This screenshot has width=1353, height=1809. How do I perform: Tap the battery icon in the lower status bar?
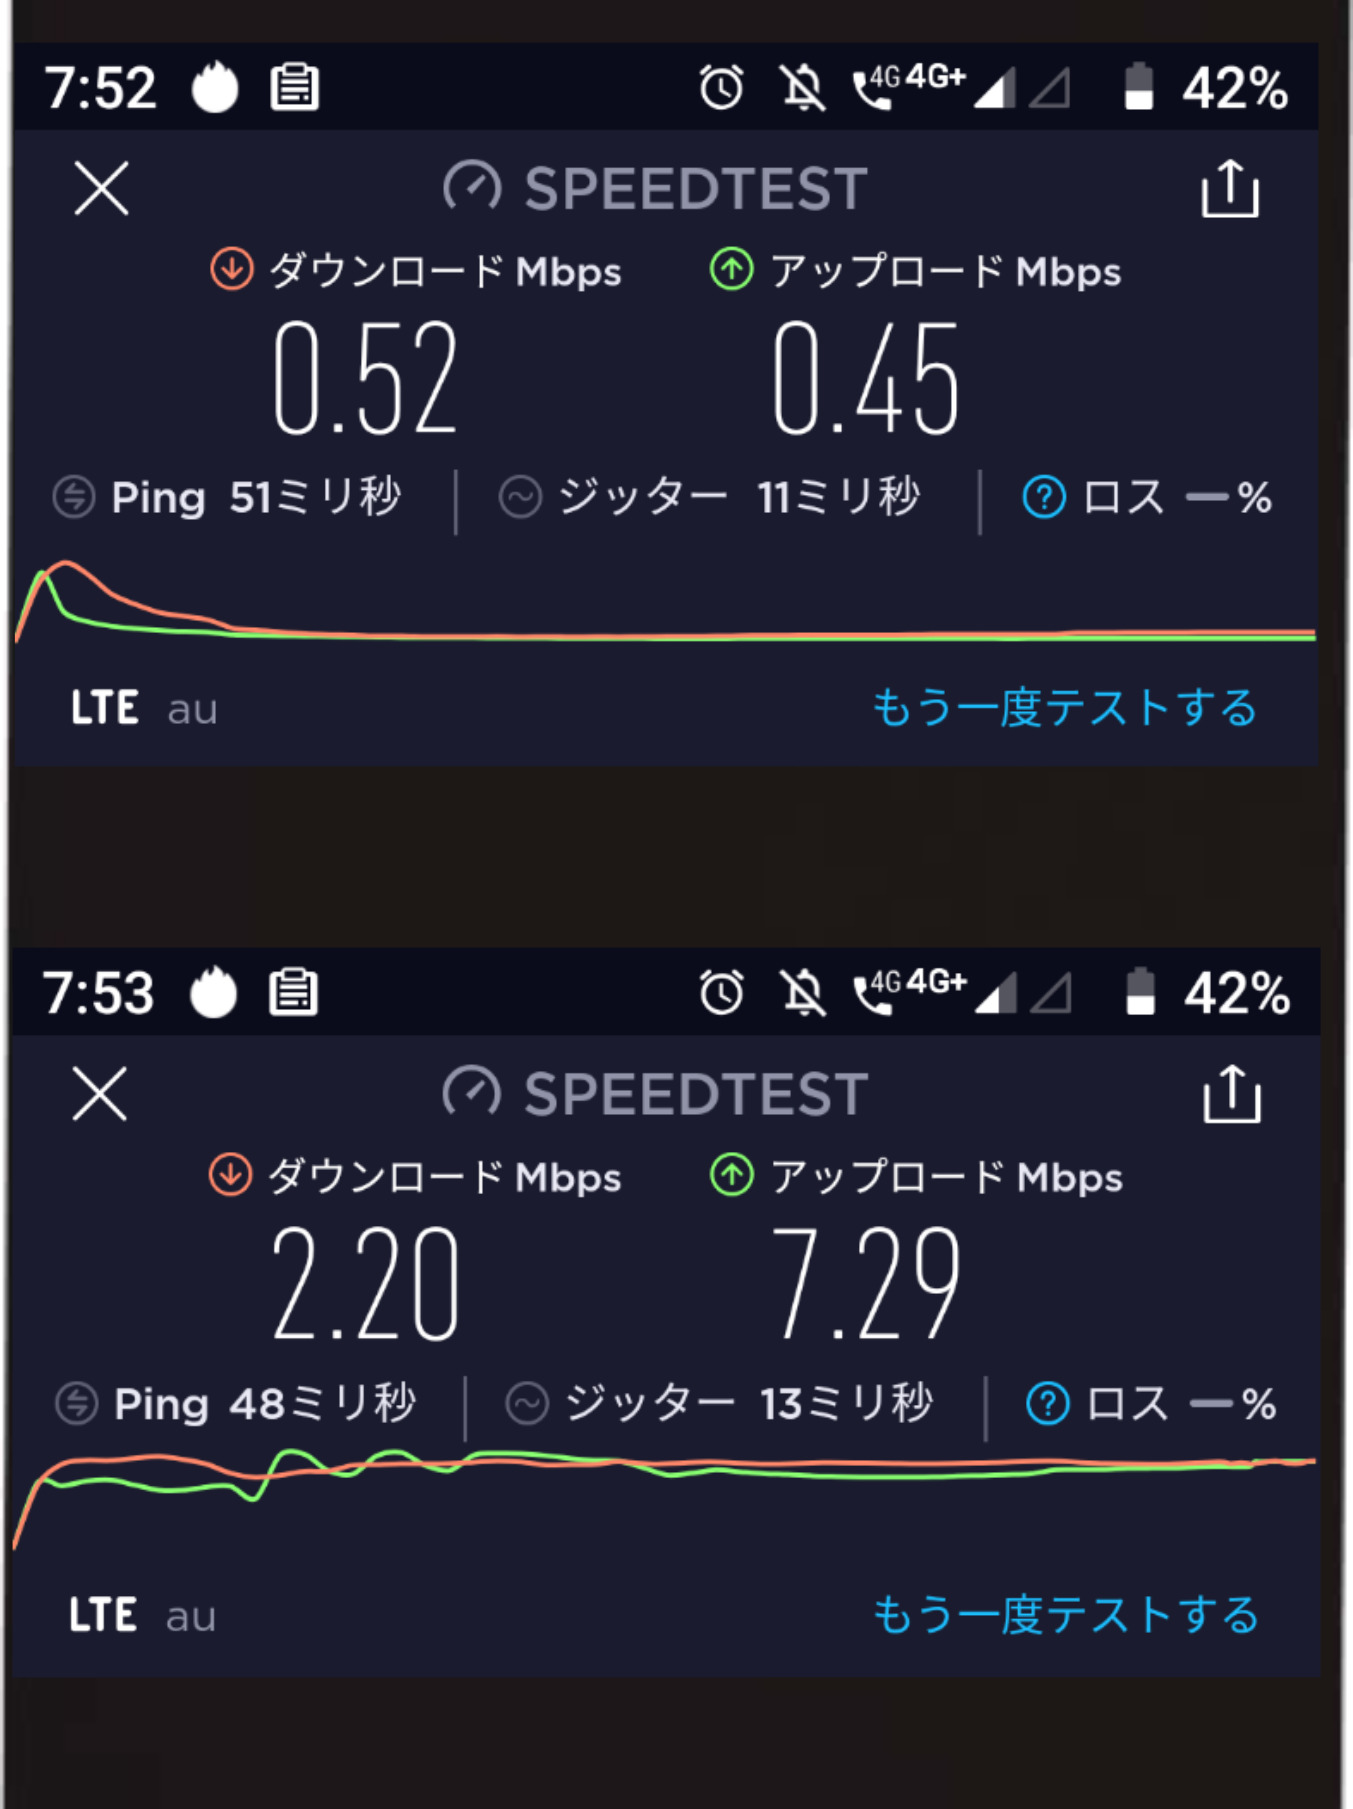pos(1140,992)
